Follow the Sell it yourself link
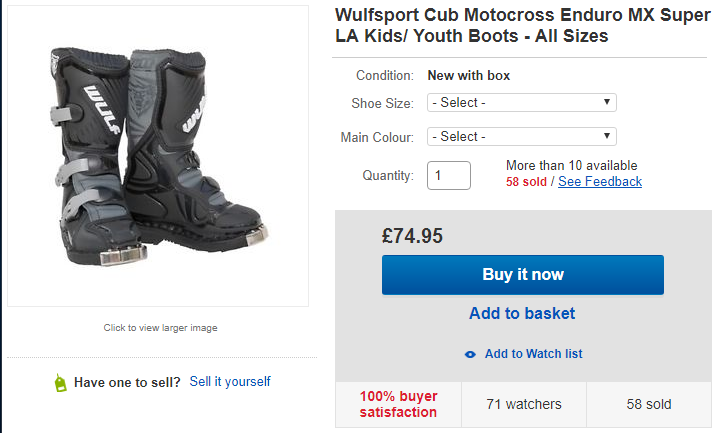Image resolution: width=719 pixels, height=433 pixels. pyautogui.click(x=230, y=382)
